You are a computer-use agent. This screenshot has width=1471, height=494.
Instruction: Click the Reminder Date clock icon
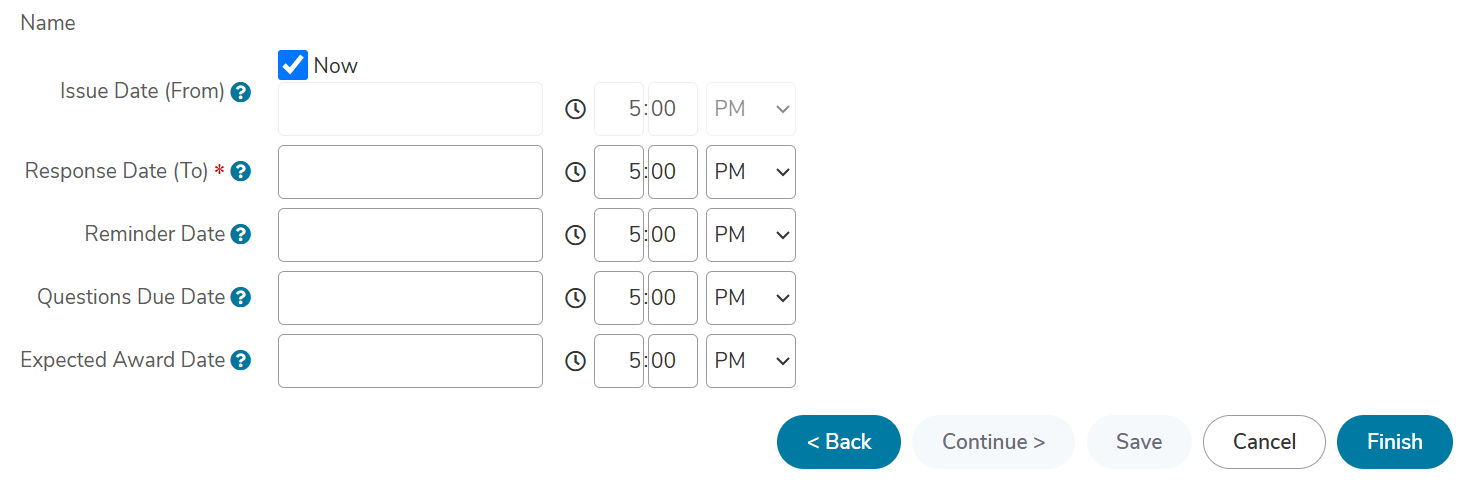point(575,235)
